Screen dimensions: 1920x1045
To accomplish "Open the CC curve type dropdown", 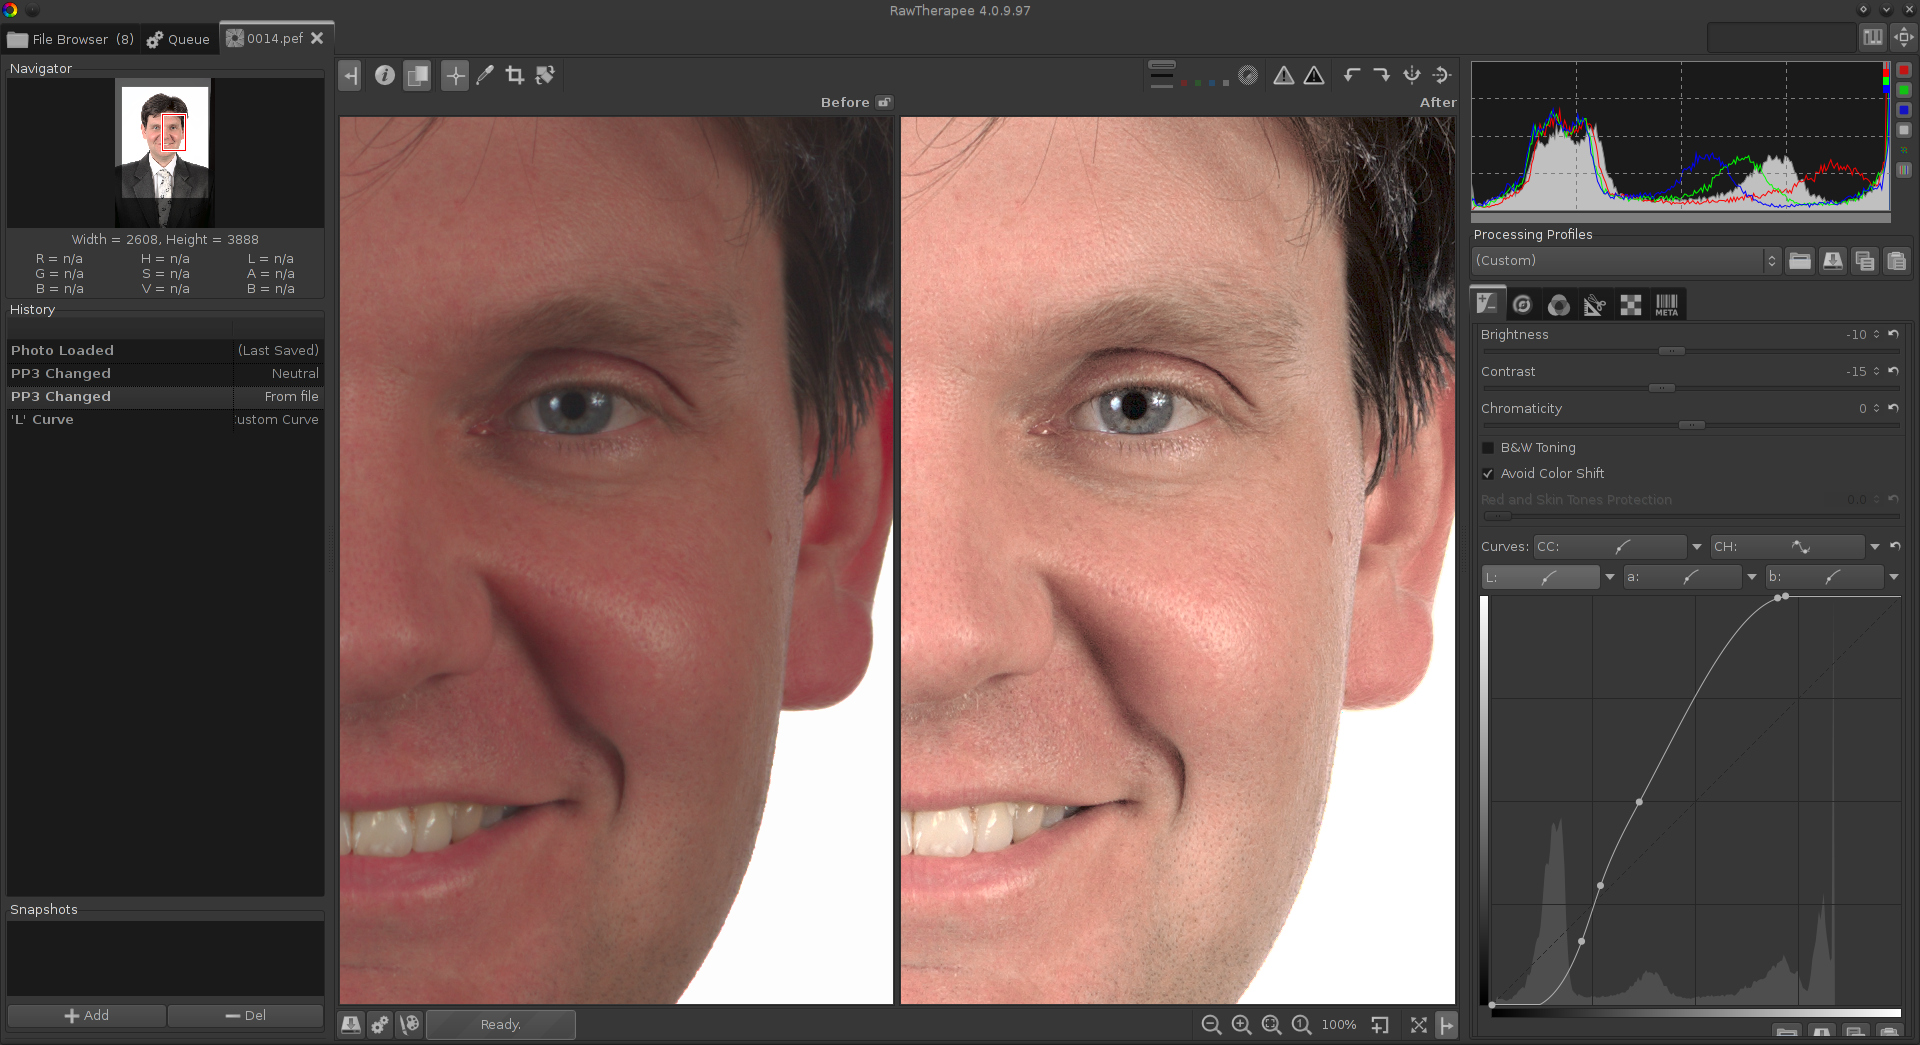I will [x=1697, y=547].
